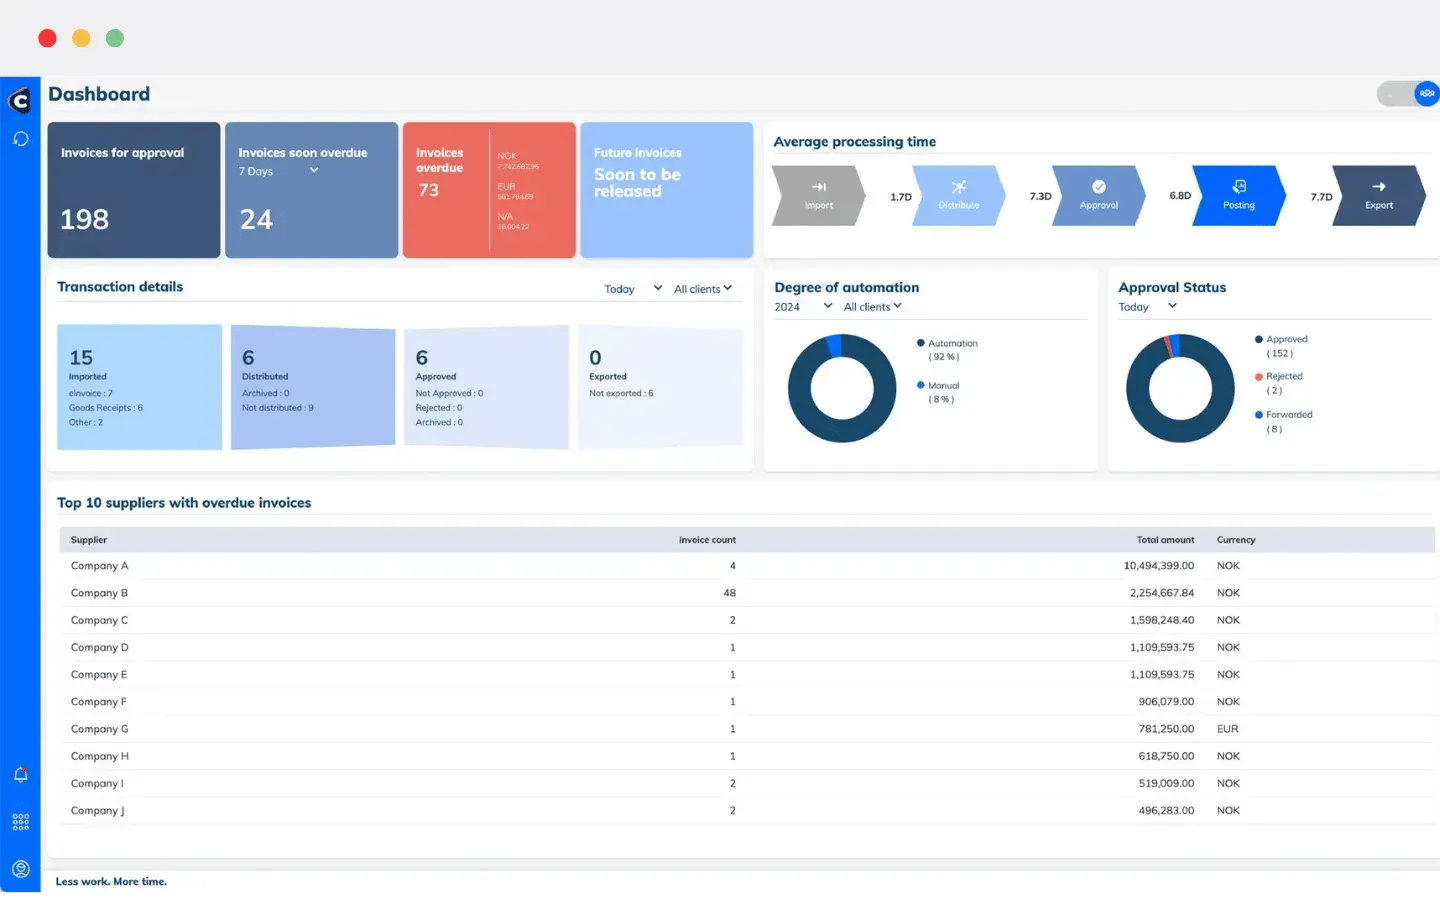Screen dimensions: 1440x900
Task: Open All clients dropdown in Transaction details
Action: [x=703, y=289]
